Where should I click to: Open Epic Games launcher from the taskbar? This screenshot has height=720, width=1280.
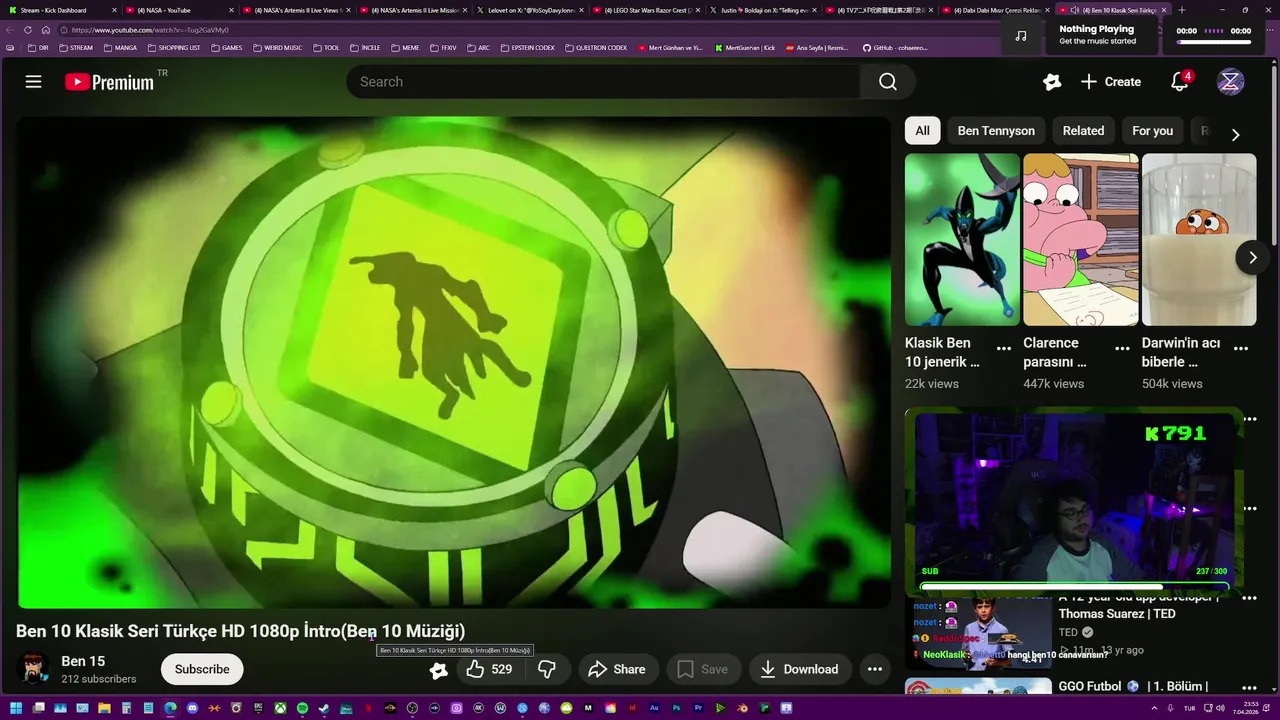(258, 708)
